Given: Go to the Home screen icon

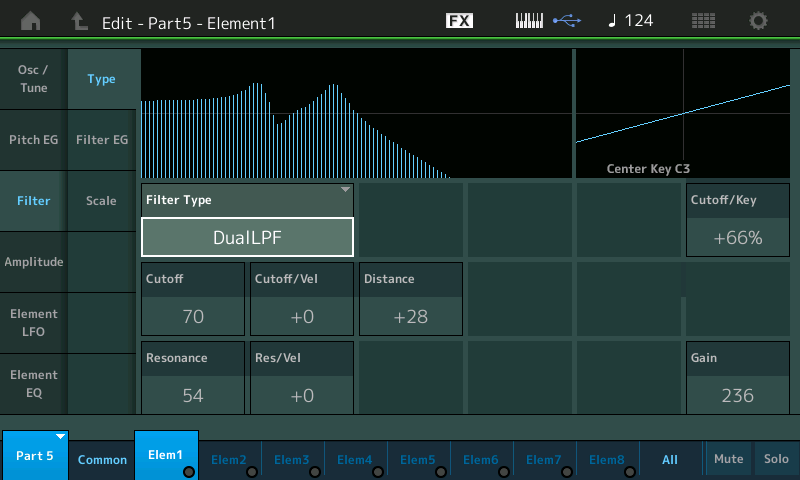Looking at the screenshot, I should [x=31, y=21].
